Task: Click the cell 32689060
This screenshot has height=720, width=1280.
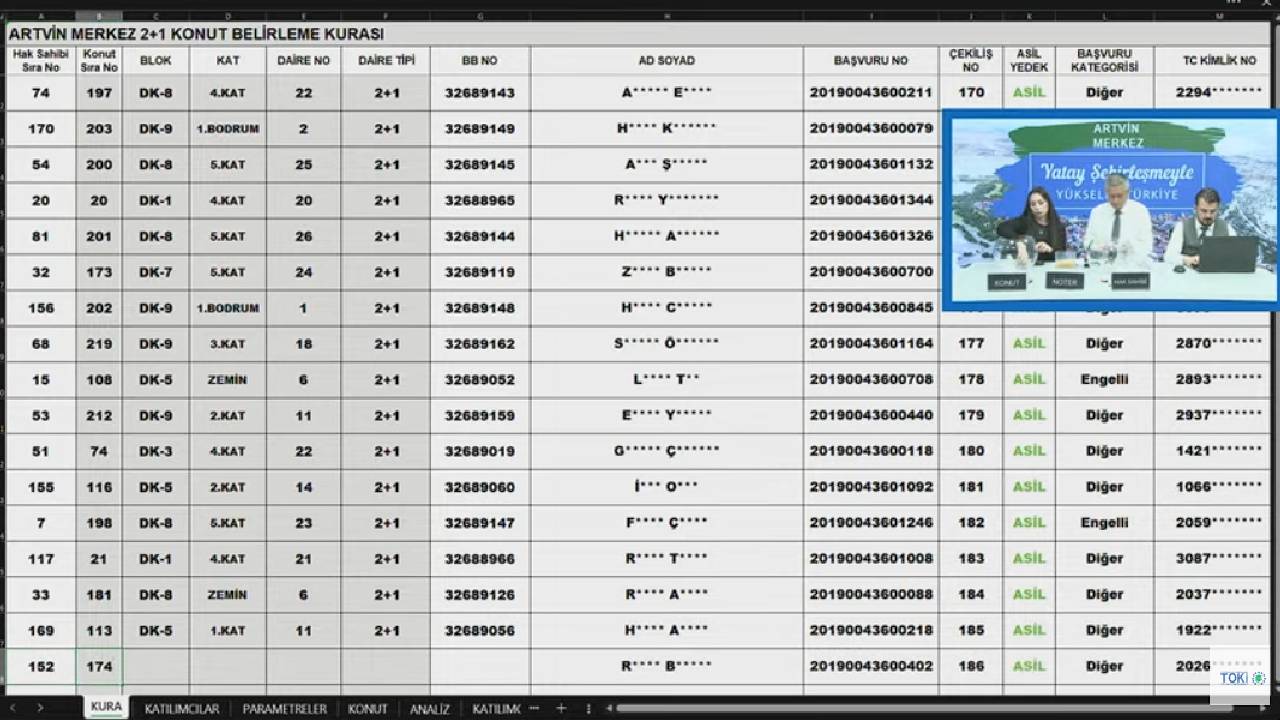Action: (x=480, y=487)
